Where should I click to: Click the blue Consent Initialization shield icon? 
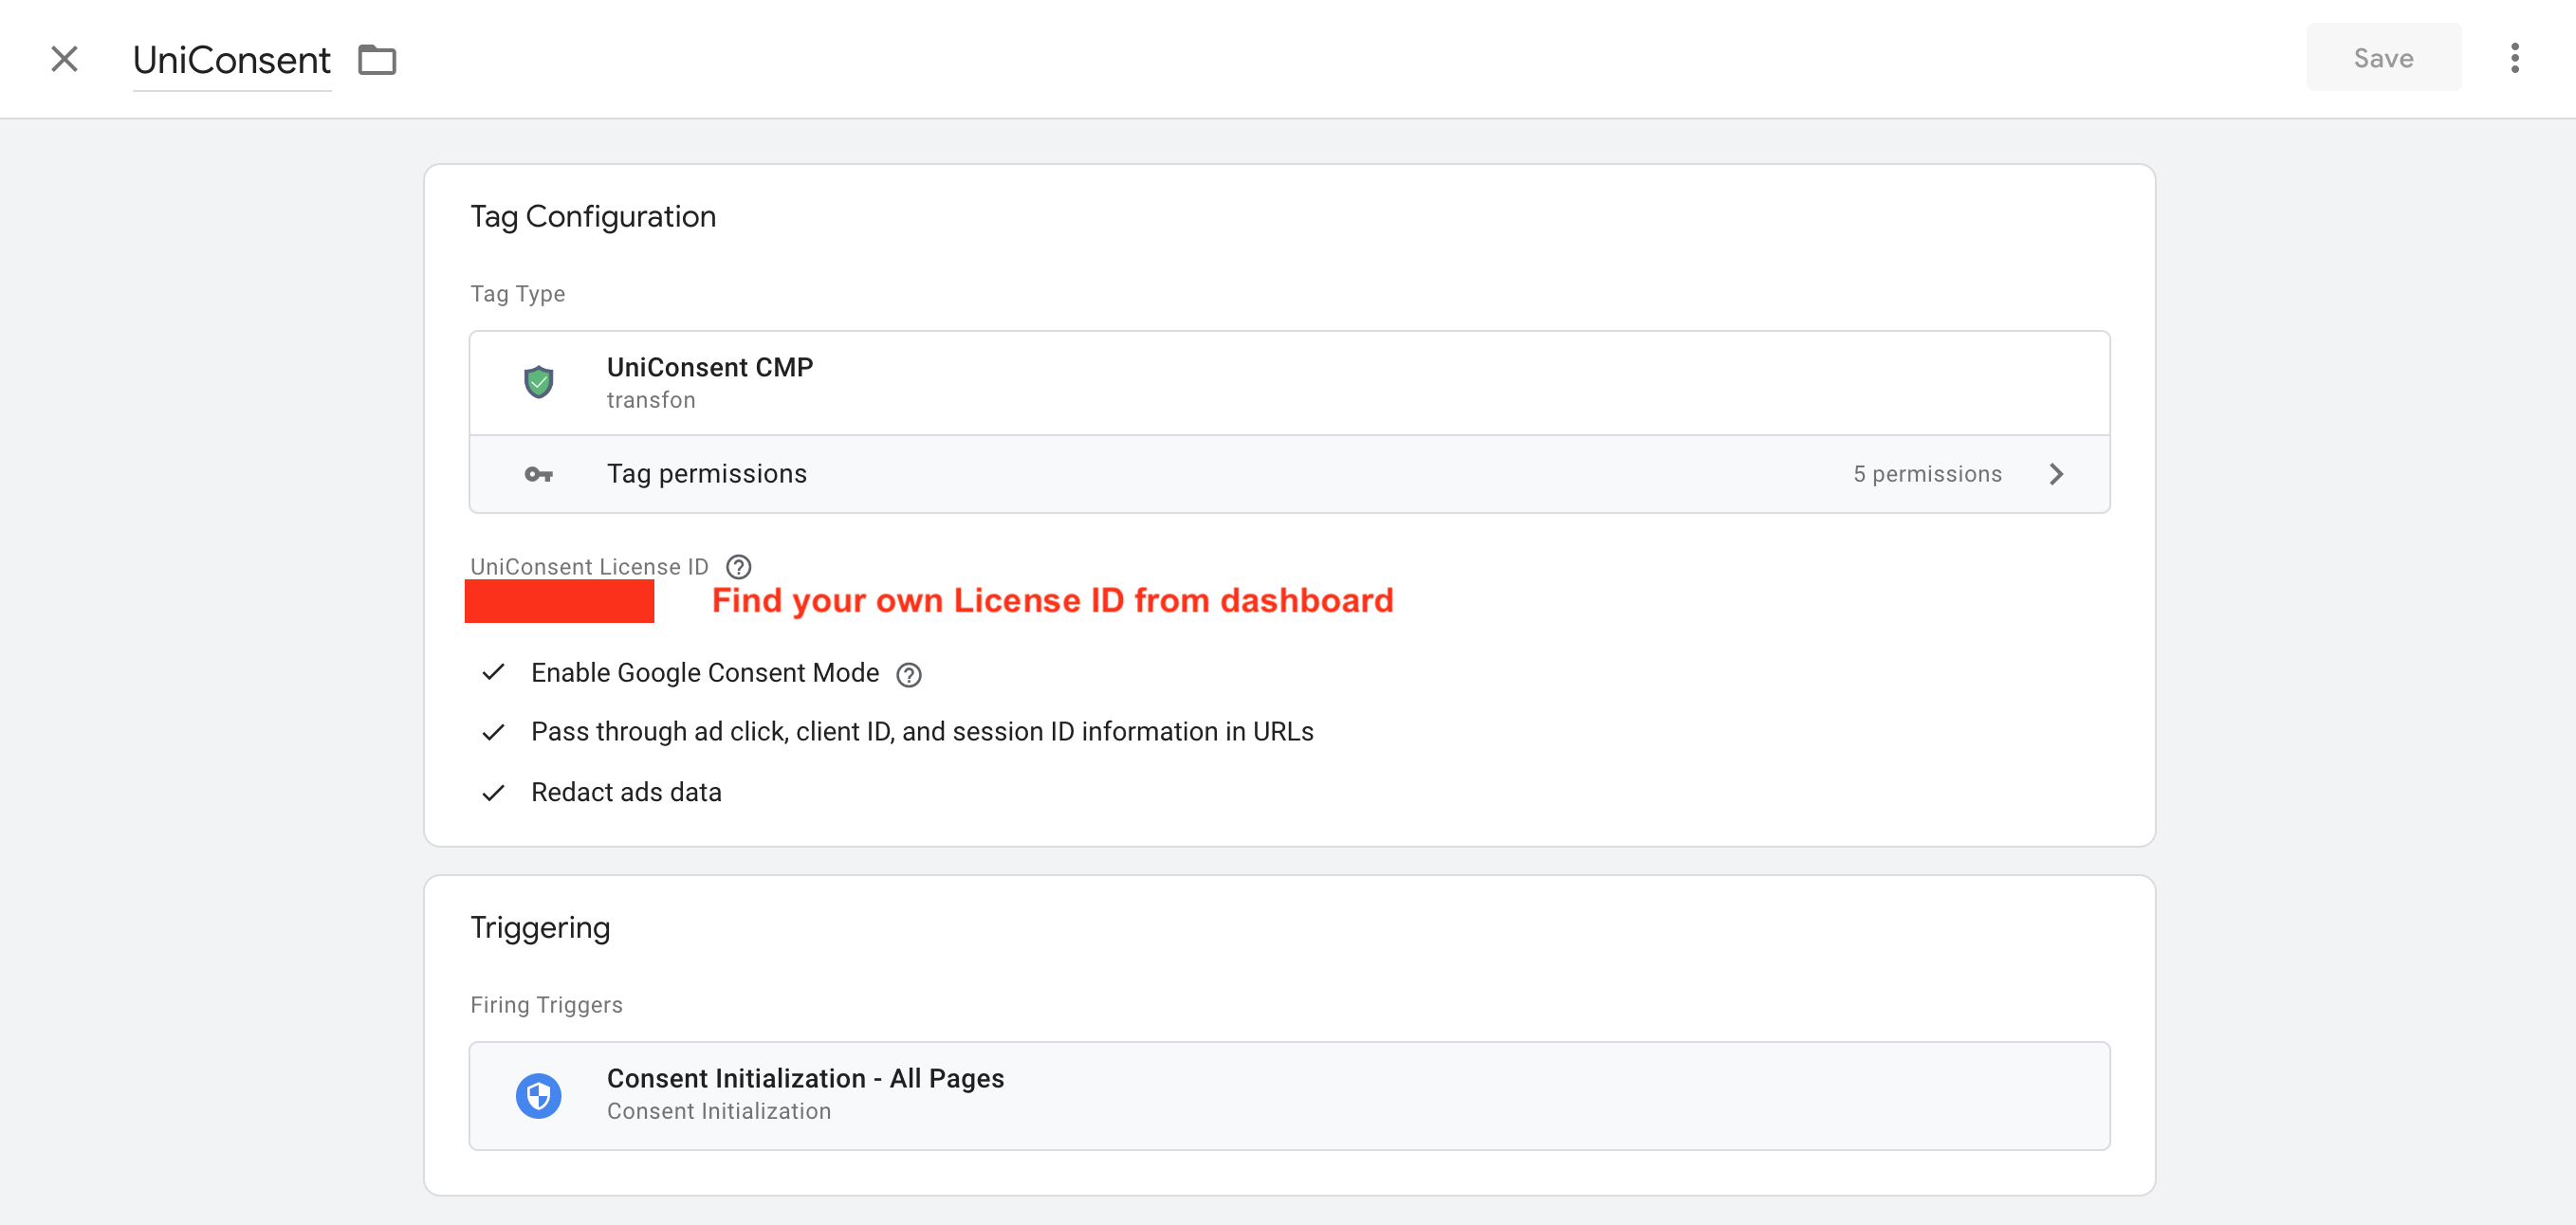pos(538,1095)
